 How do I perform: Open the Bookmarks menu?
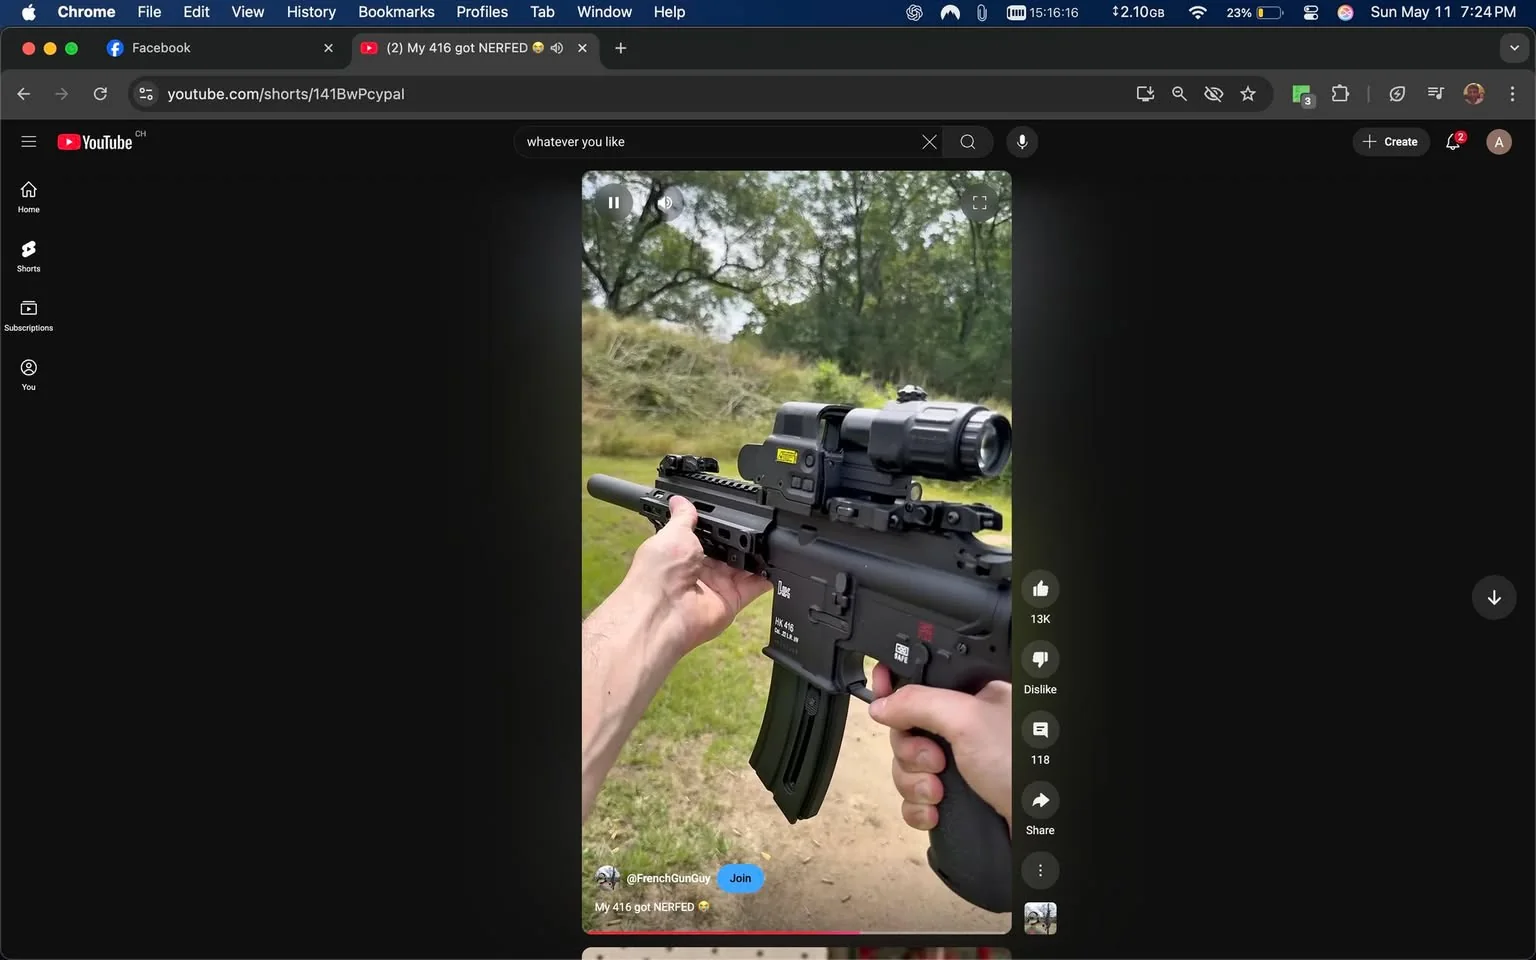396,12
